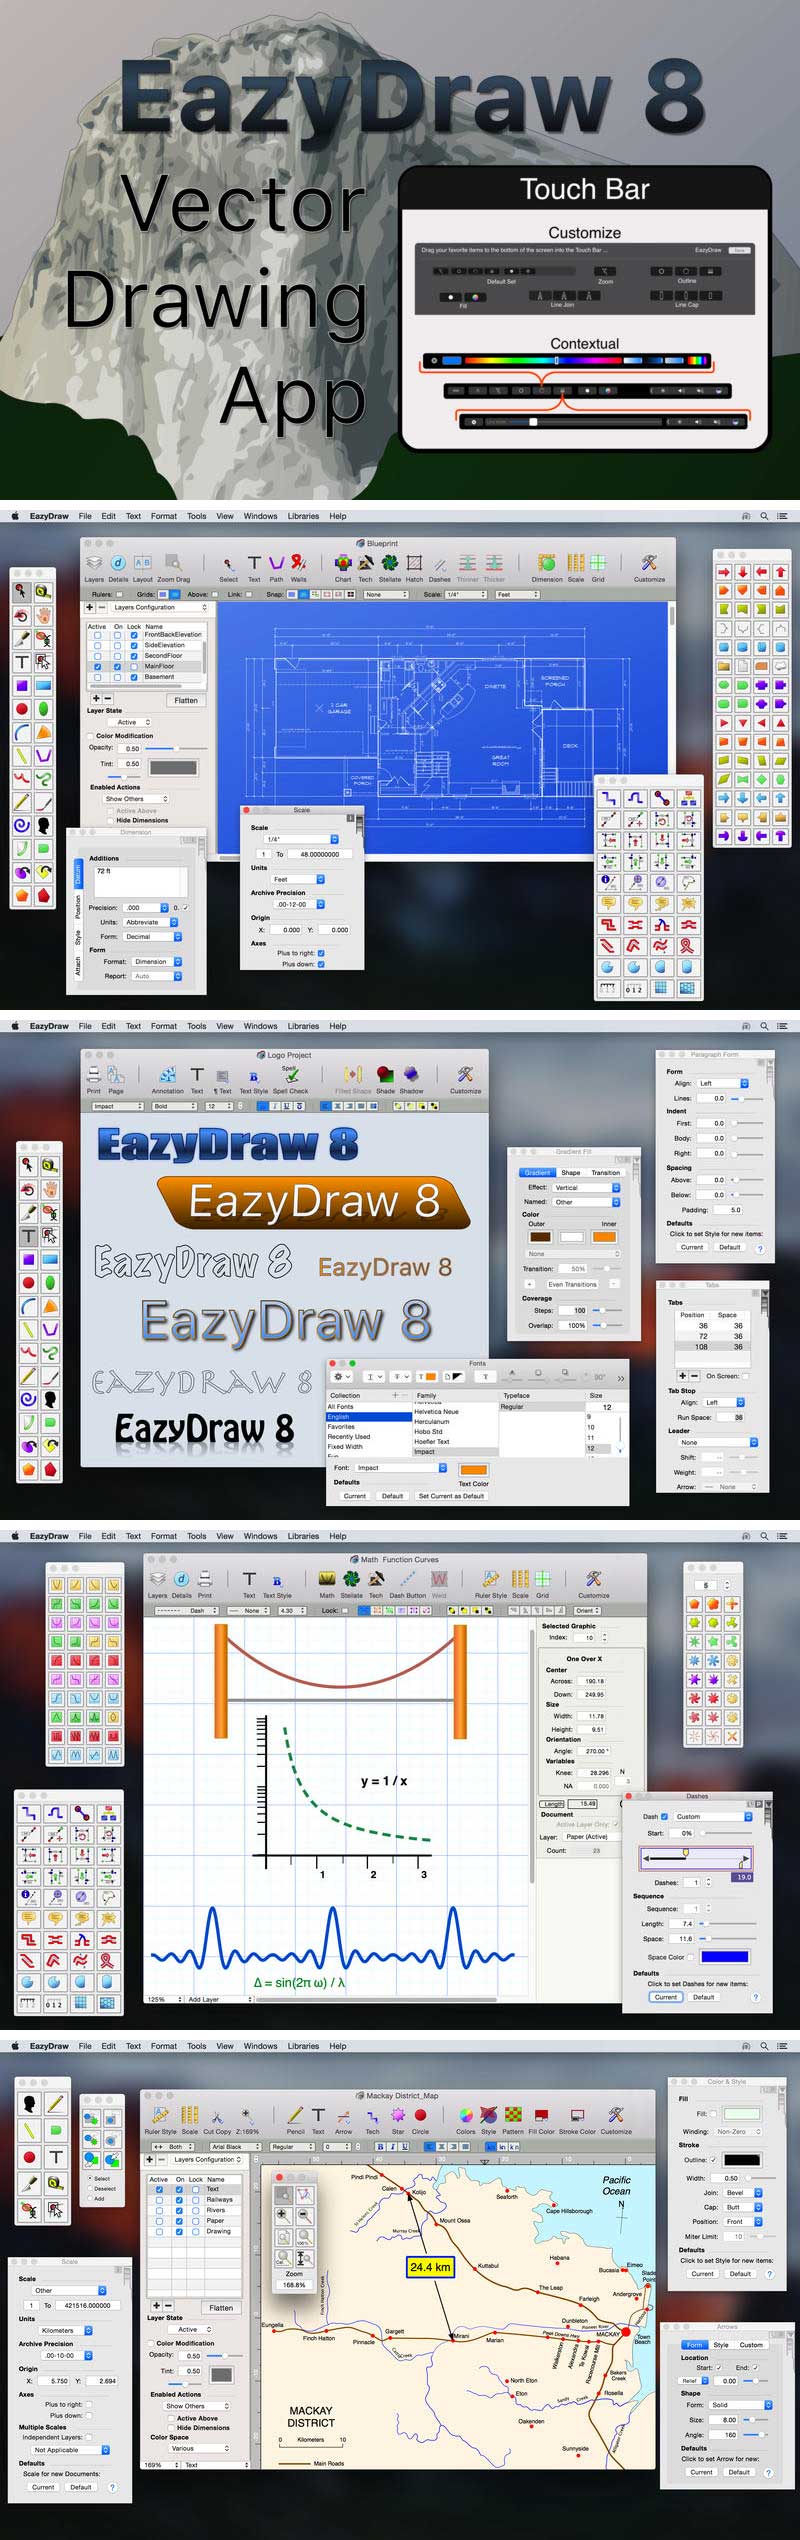The width and height of the screenshot is (800, 2540).
Task: Toggle the Space Color checkbox in Dashes panel
Action: point(692,1957)
